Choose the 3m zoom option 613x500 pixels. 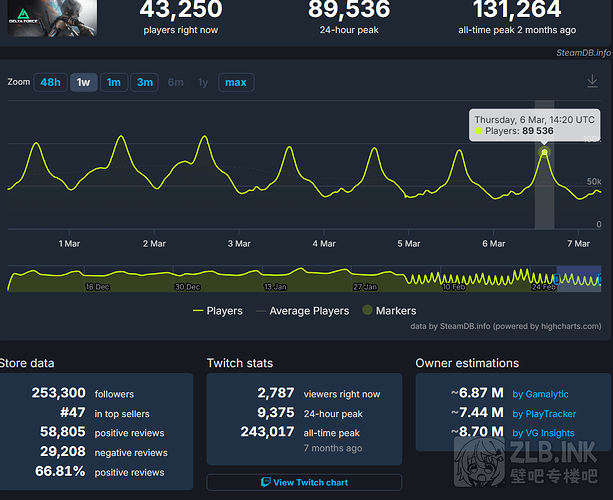click(x=145, y=82)
